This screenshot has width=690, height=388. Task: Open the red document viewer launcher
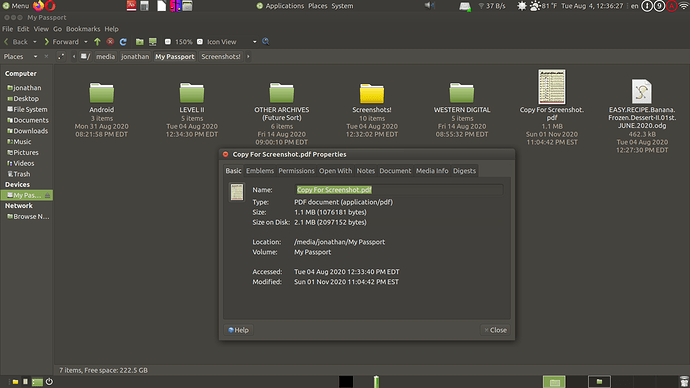tap(131, 6)
